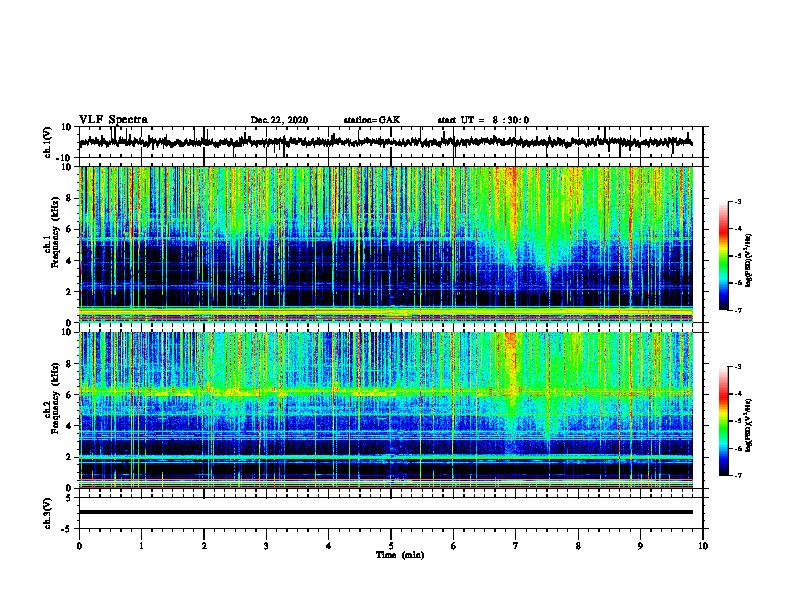Click the lower color scale bar for ch.2
792x612 pixels.
pyautogui.click(x=723, y=421)
